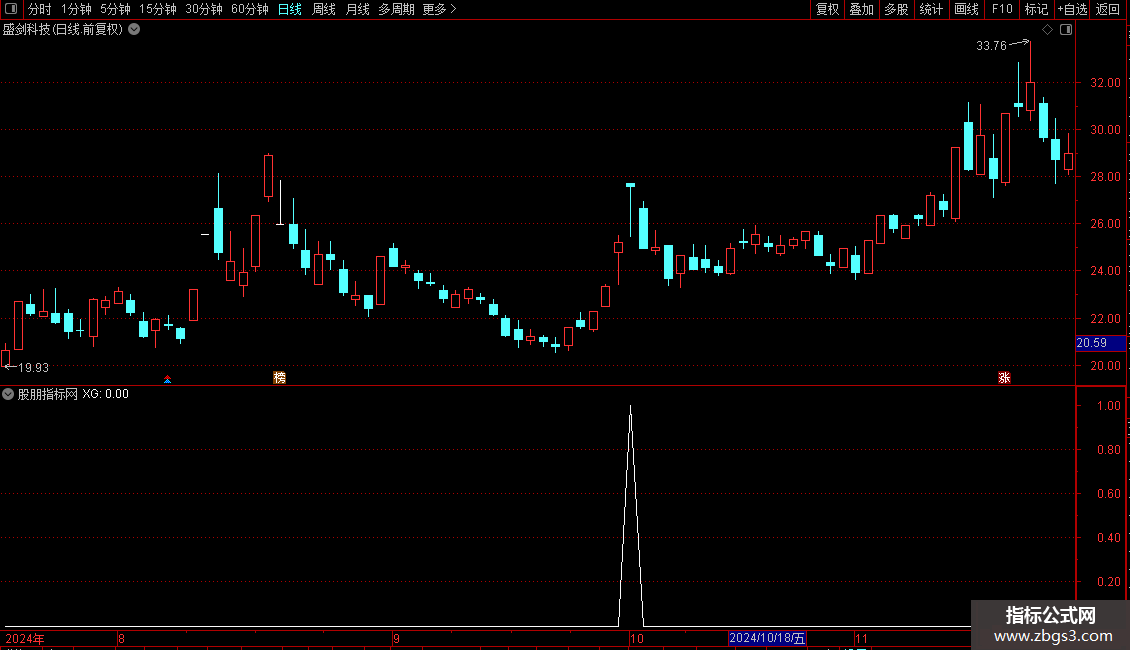Viewport: 1130px width, 650px height.
Task: Switch to 日线 daily chart
Action: click(290, 9)
